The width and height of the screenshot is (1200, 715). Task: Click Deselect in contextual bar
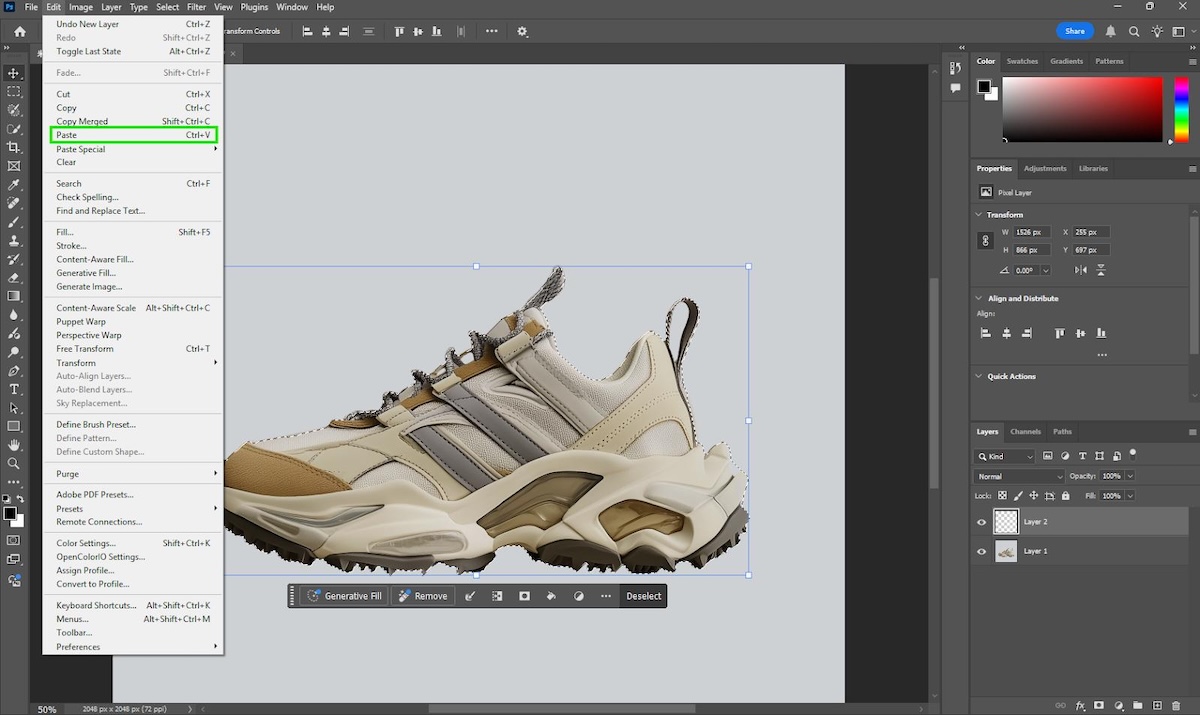click(x=644, y=596)
